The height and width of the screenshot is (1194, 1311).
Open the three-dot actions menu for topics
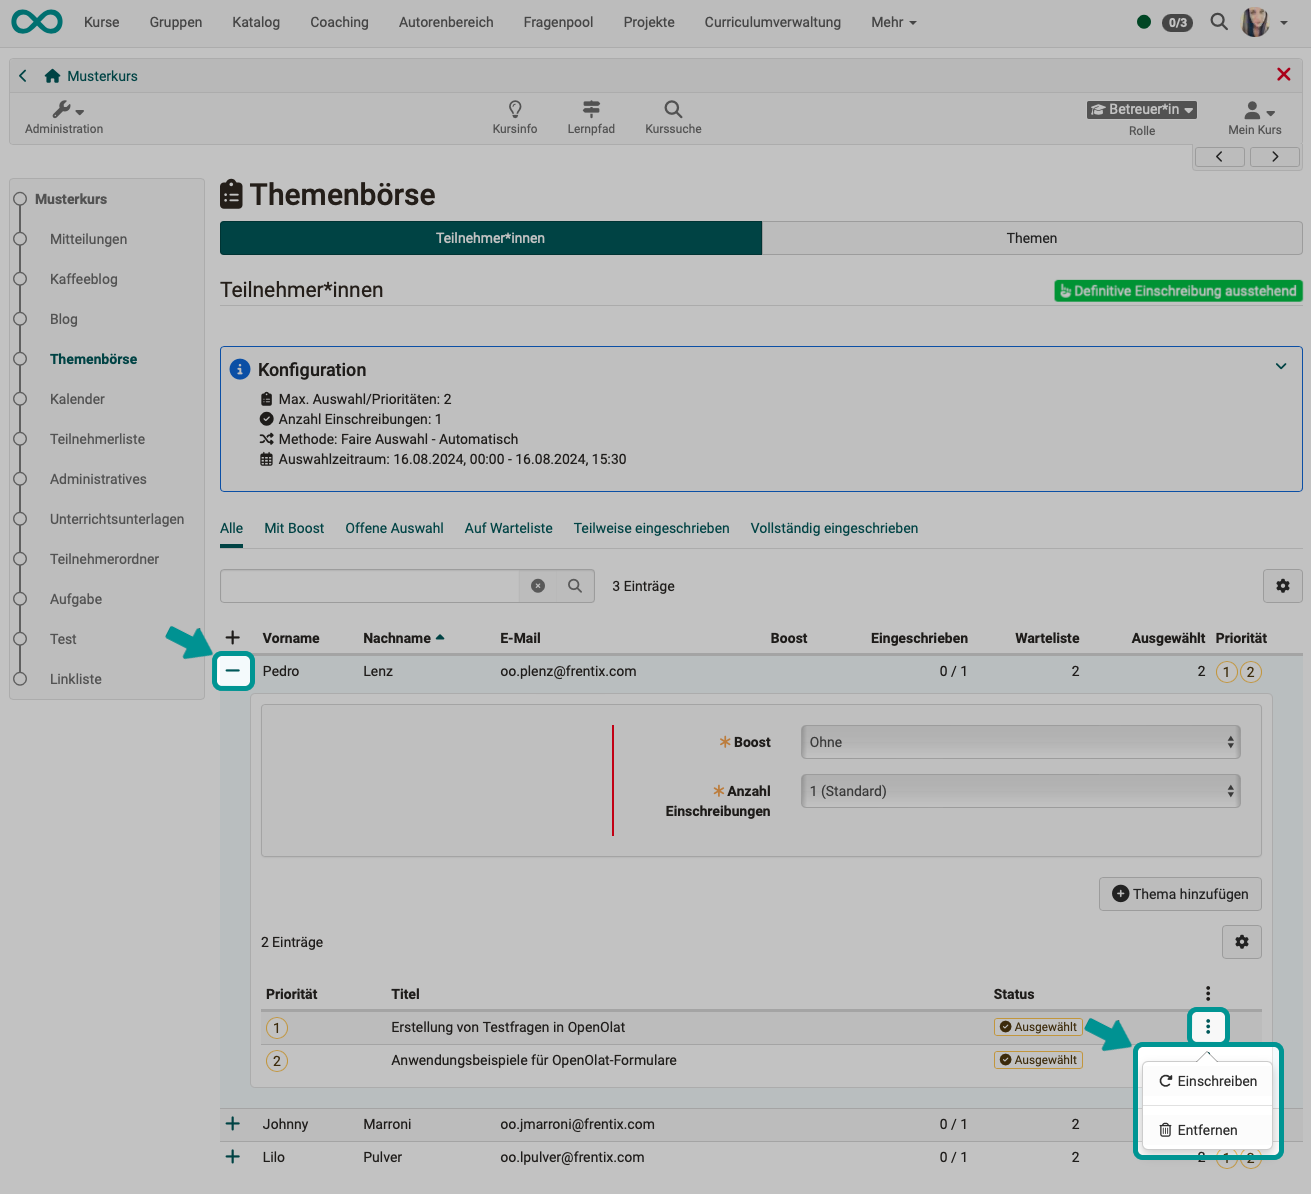click(x=1207, y=1026)
